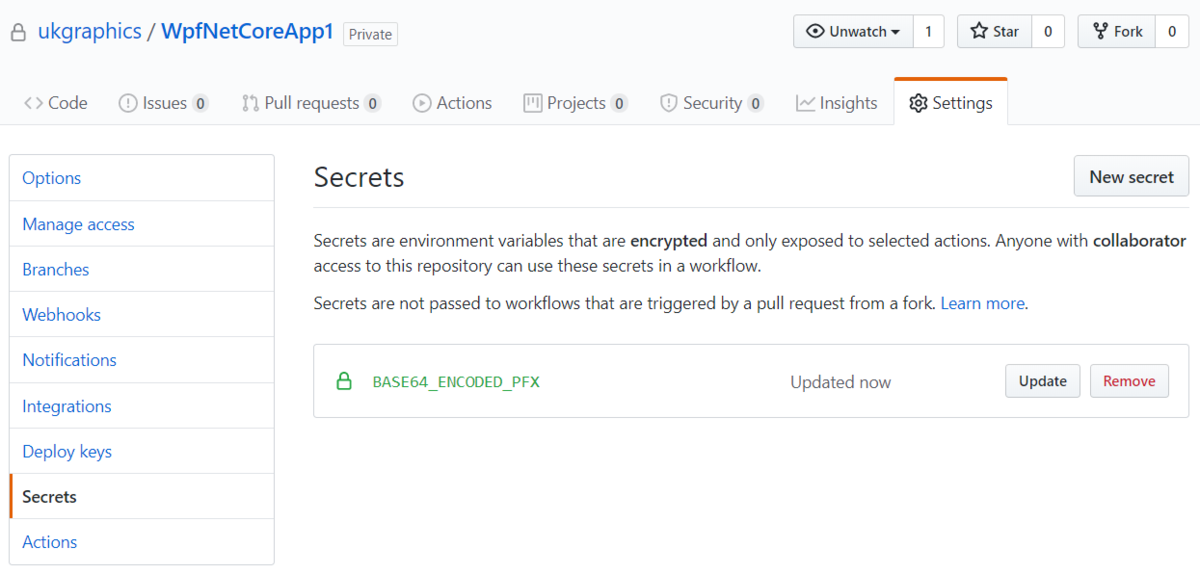Go to Branches settings
Image resolution: width=1200 pixels, height=574 pixels.
click(142, 269)
